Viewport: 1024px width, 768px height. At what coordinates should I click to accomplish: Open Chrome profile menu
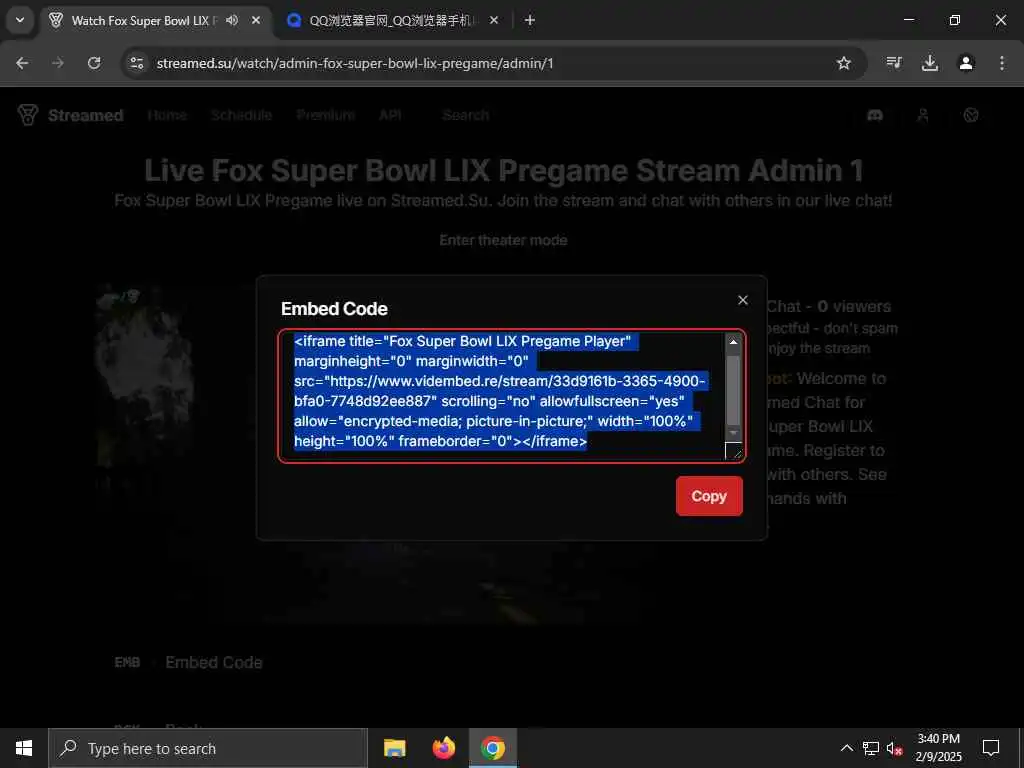click(966, 63)
